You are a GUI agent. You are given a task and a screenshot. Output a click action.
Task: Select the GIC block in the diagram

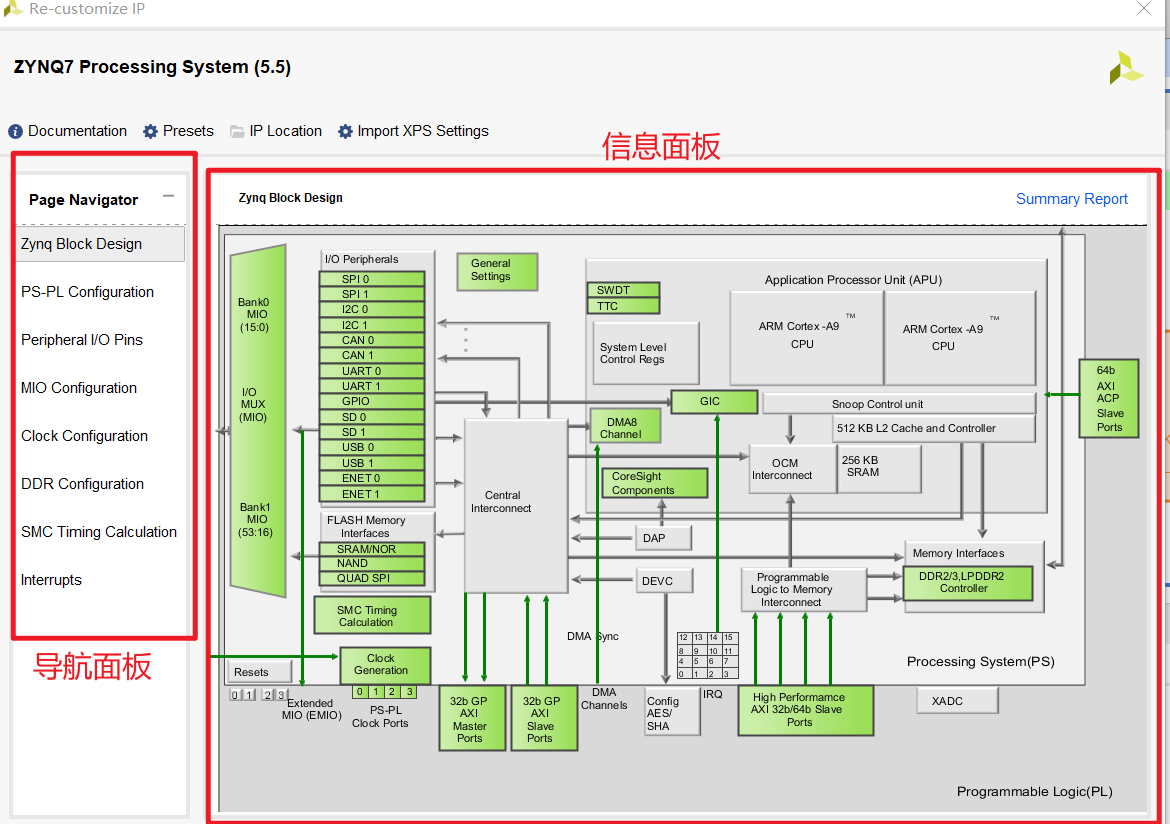(x=714, y=401)
